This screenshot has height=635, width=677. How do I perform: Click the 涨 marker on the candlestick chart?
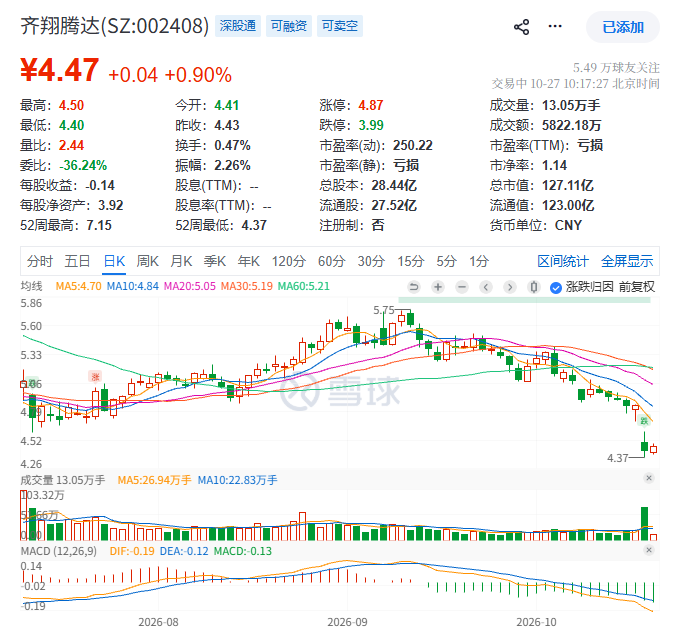tap(95, 377)
